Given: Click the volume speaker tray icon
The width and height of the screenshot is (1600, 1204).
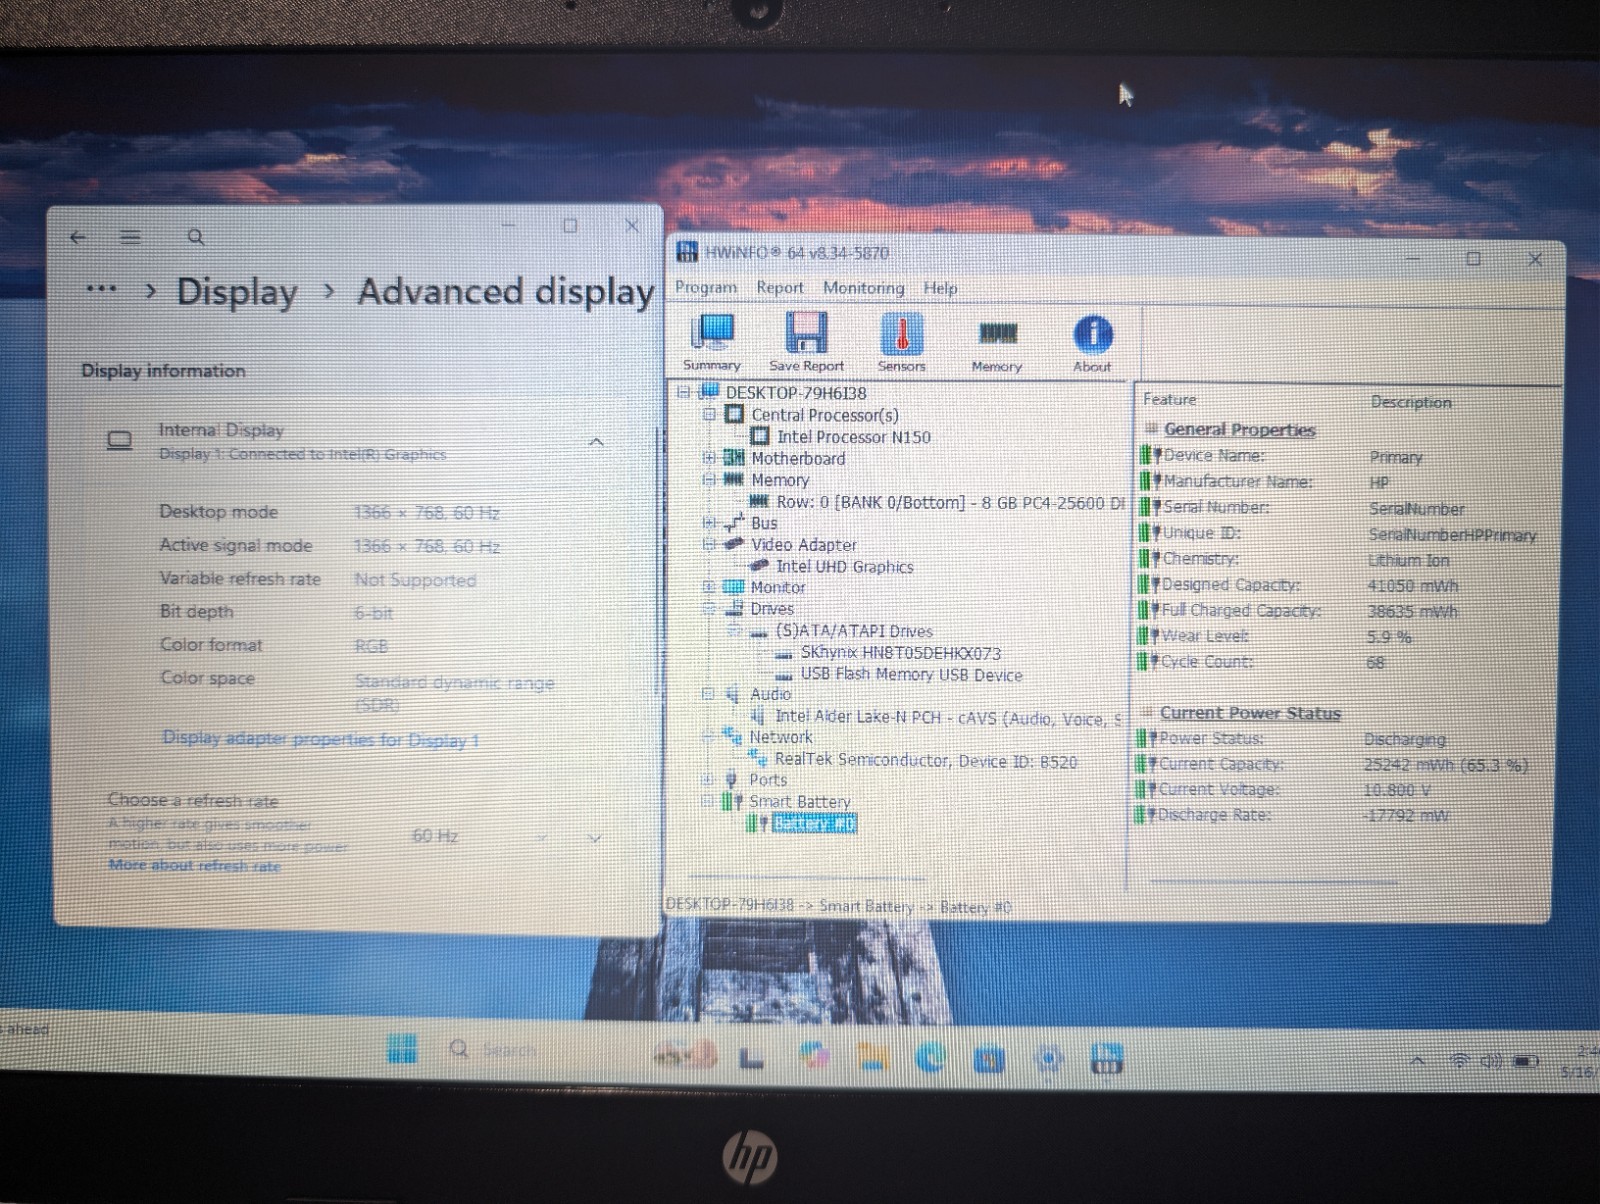Looking at the screenshot, I should point(1491,1061).
